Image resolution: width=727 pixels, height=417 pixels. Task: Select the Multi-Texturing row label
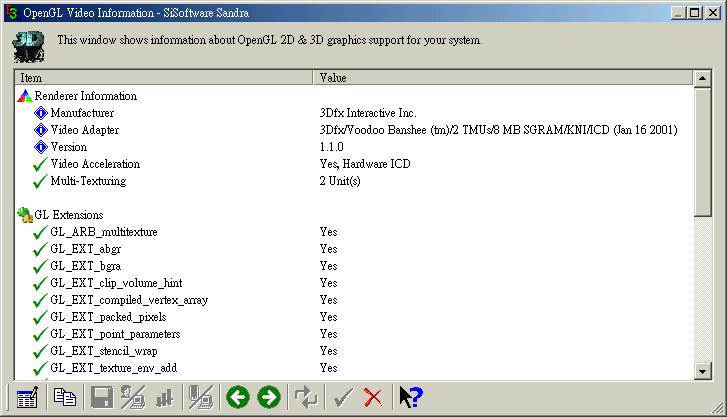pyautogui.click(x=88, y=181)
